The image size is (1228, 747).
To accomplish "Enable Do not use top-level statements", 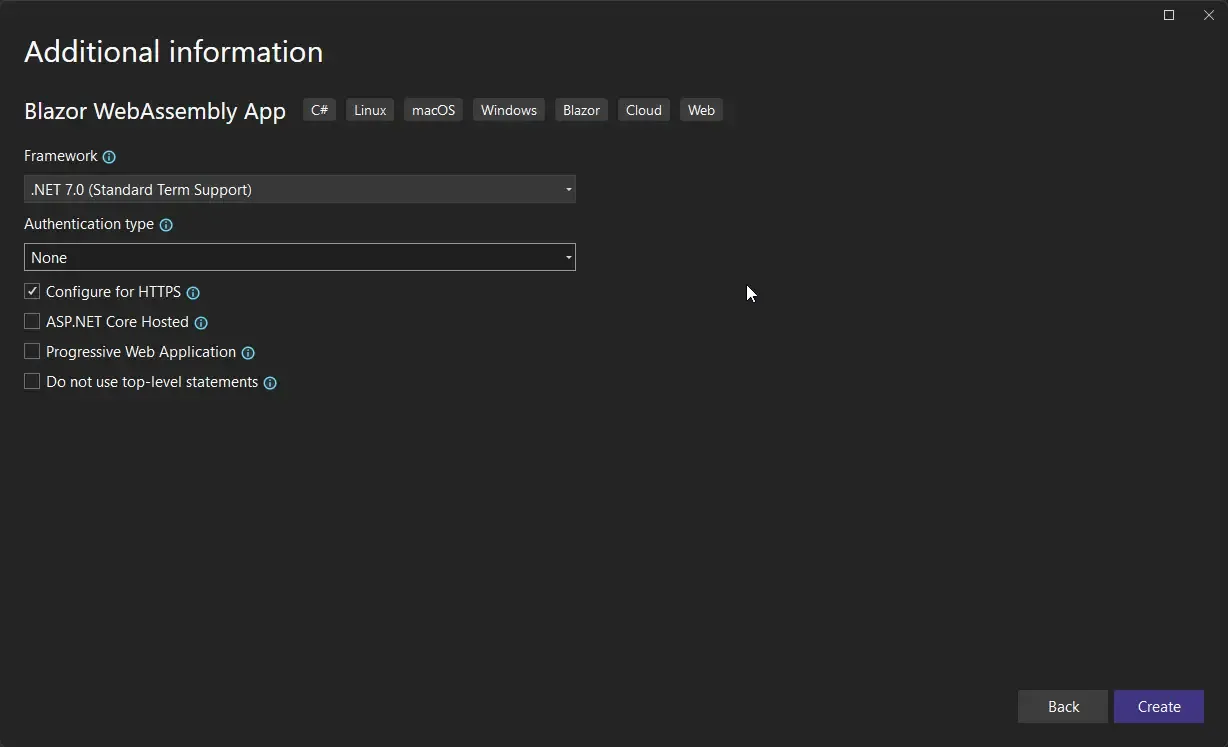I will 31,381.
